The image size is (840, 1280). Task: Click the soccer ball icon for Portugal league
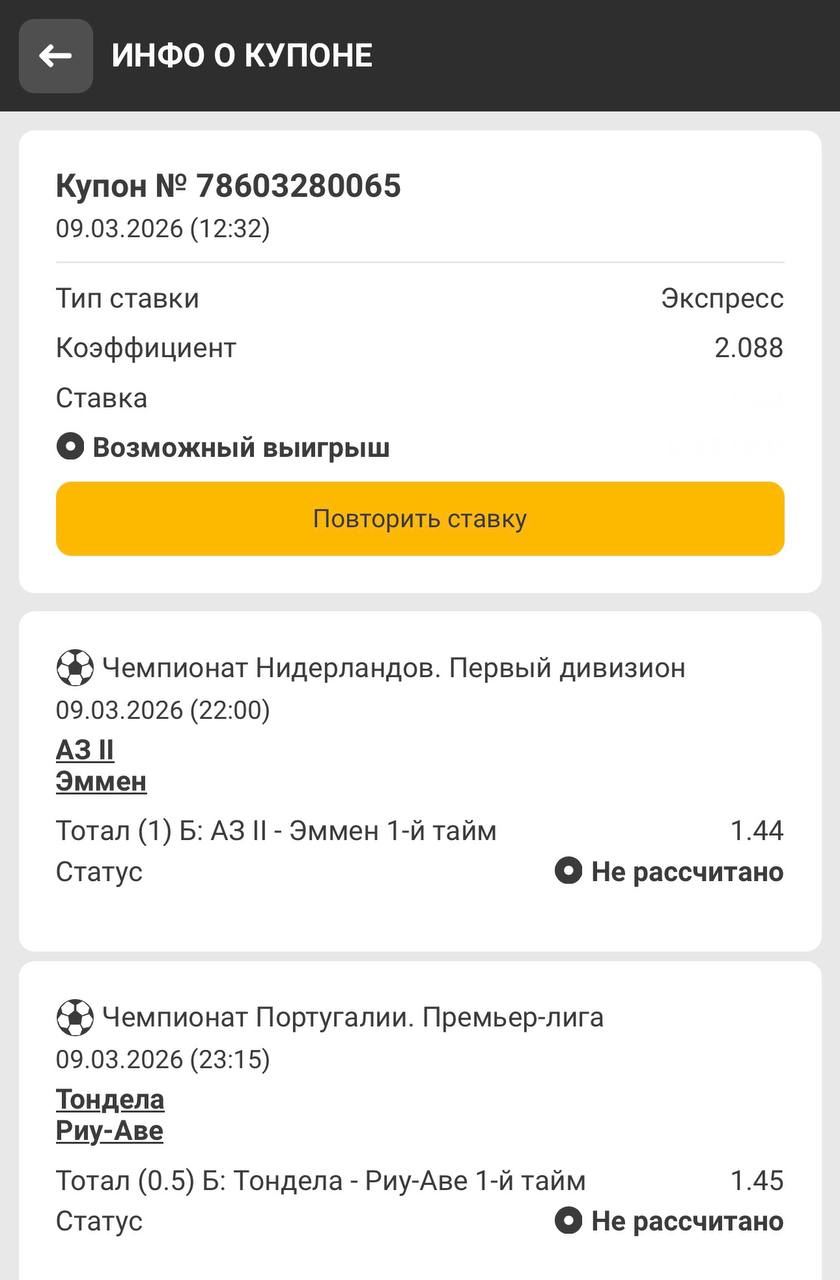click(75, 1018)
